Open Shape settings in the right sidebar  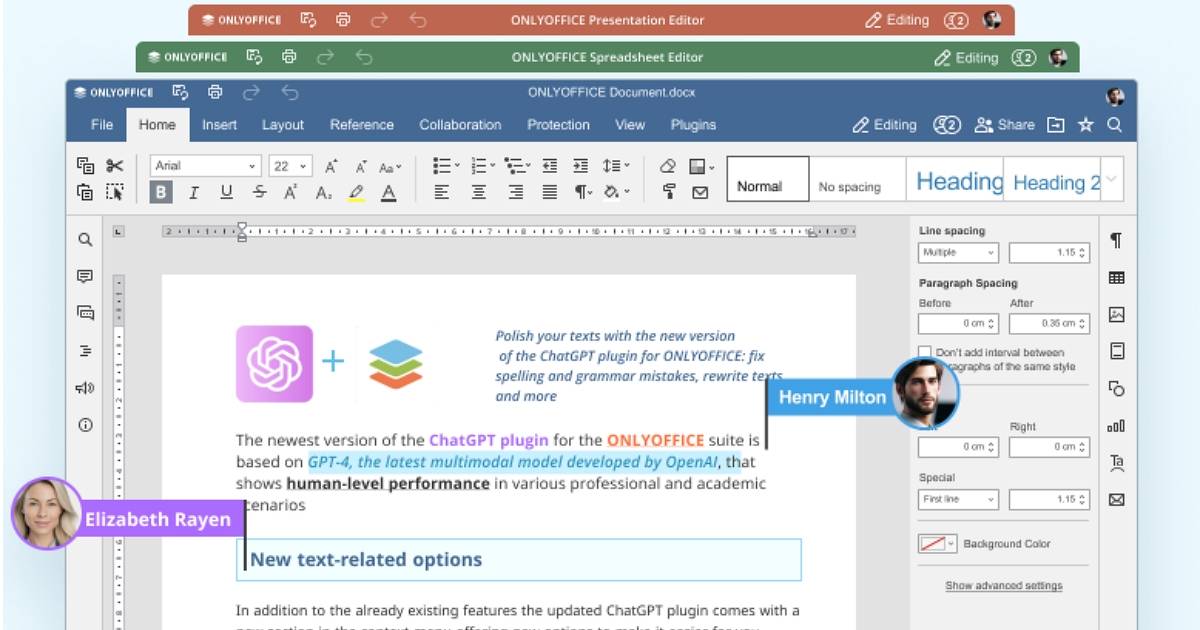tap(1116, 388)
